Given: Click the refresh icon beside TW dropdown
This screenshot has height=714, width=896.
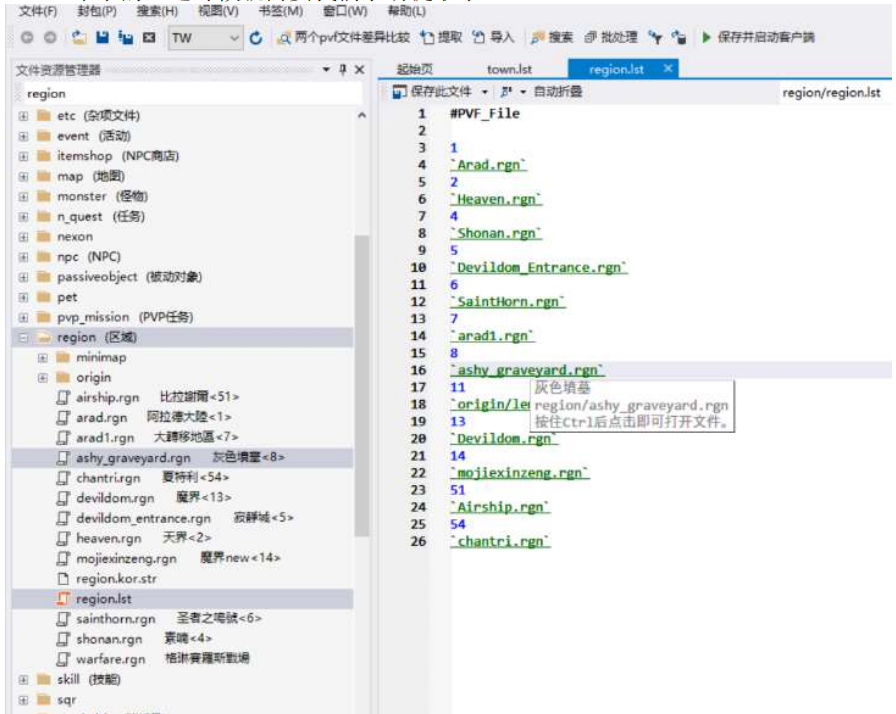Looking at the screenshot, I should [x=256, y=38].
